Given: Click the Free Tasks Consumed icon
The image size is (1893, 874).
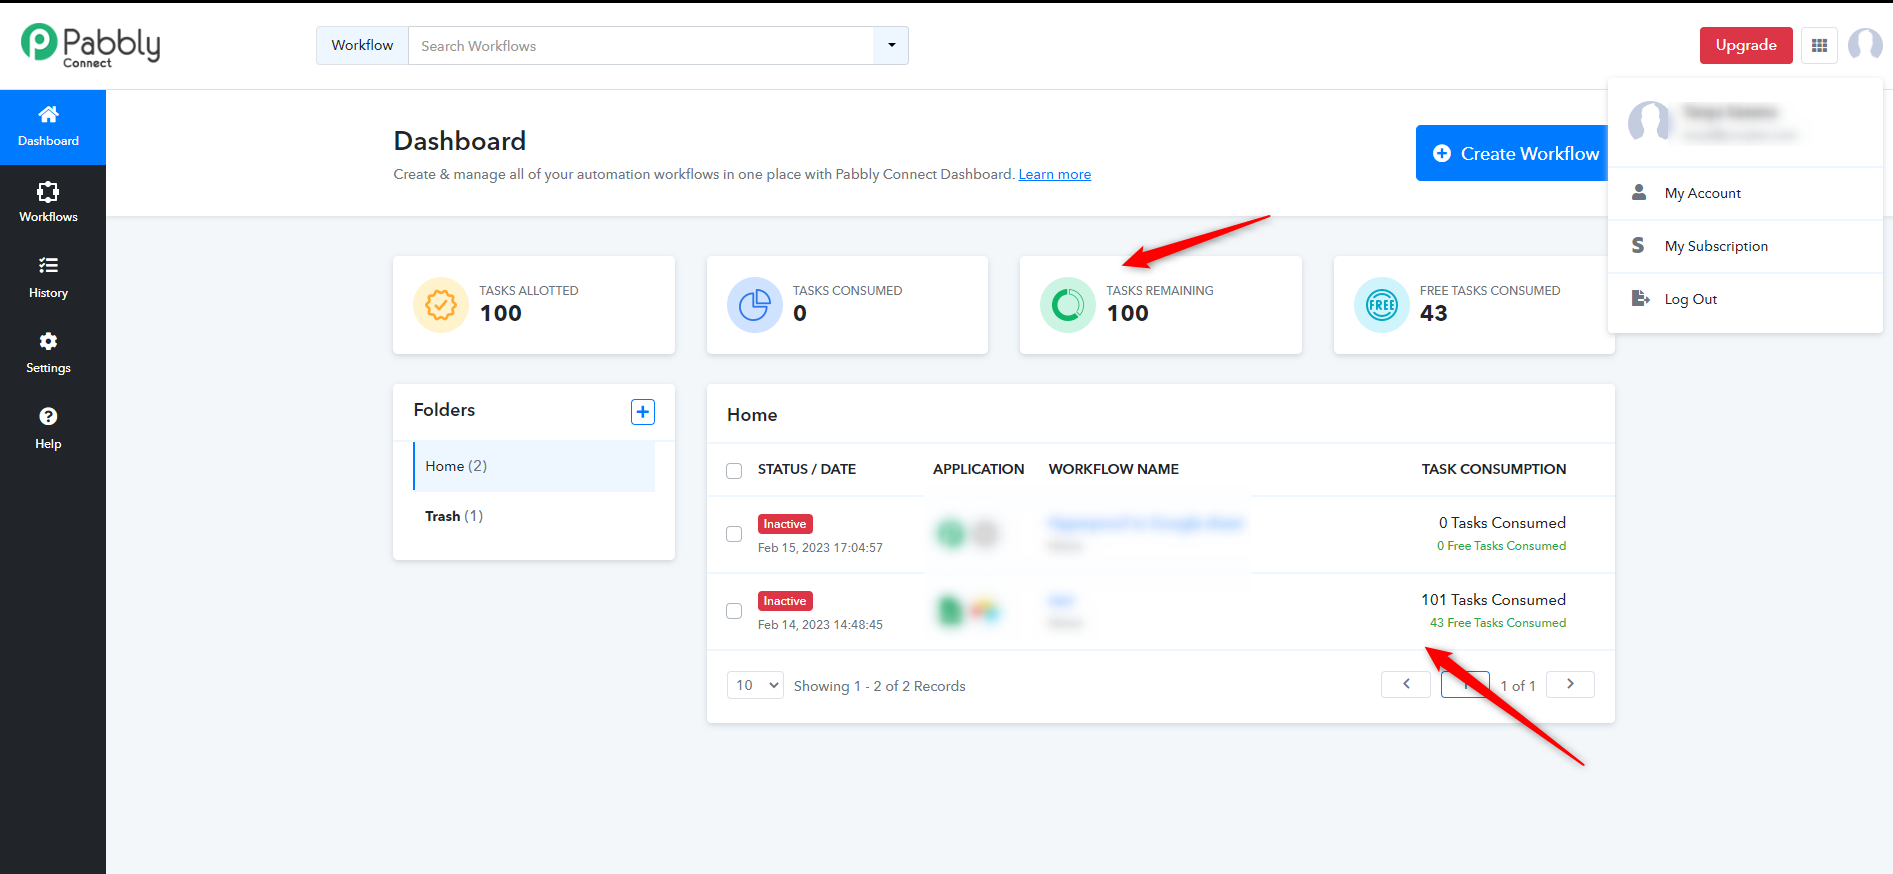Looking at the screenshot, I should coord(1382,305).
